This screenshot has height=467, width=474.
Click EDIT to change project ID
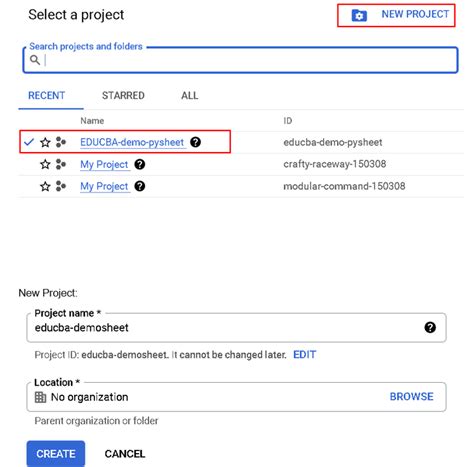[304, 354]
